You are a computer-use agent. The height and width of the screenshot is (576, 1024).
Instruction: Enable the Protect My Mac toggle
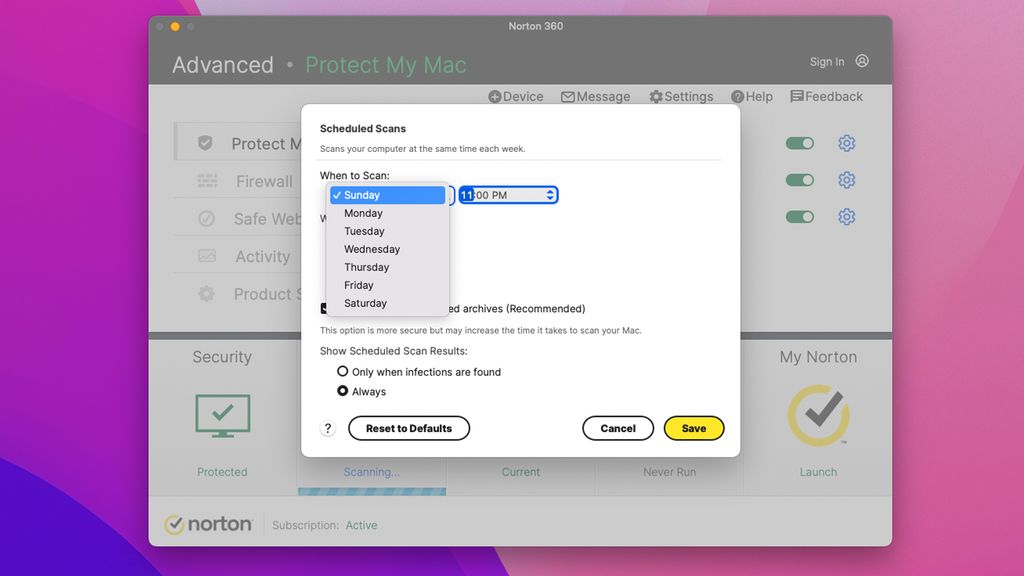(x=800, y=143)
